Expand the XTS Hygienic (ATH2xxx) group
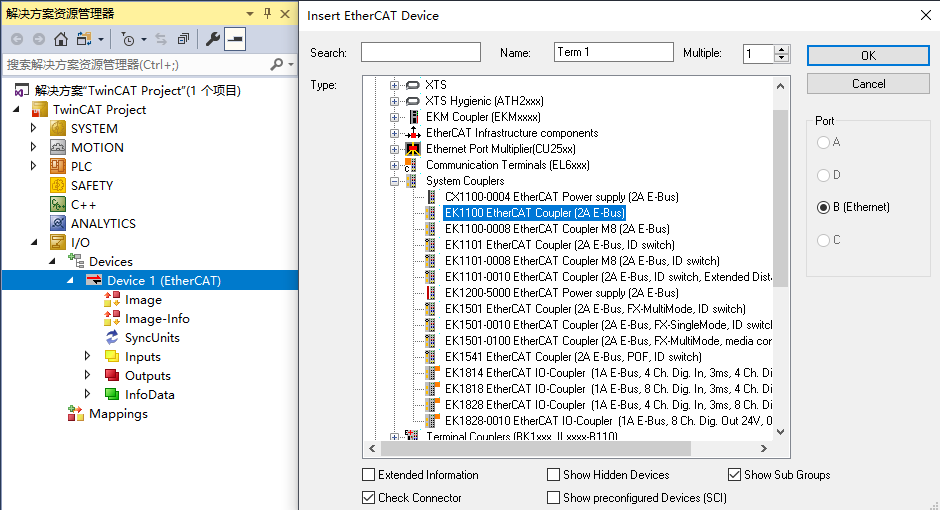 (394, 101)
